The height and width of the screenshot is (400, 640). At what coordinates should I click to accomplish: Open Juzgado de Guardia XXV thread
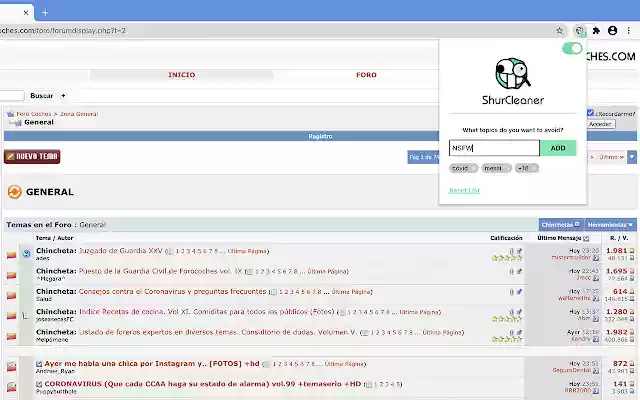click(x=120, y=251)
